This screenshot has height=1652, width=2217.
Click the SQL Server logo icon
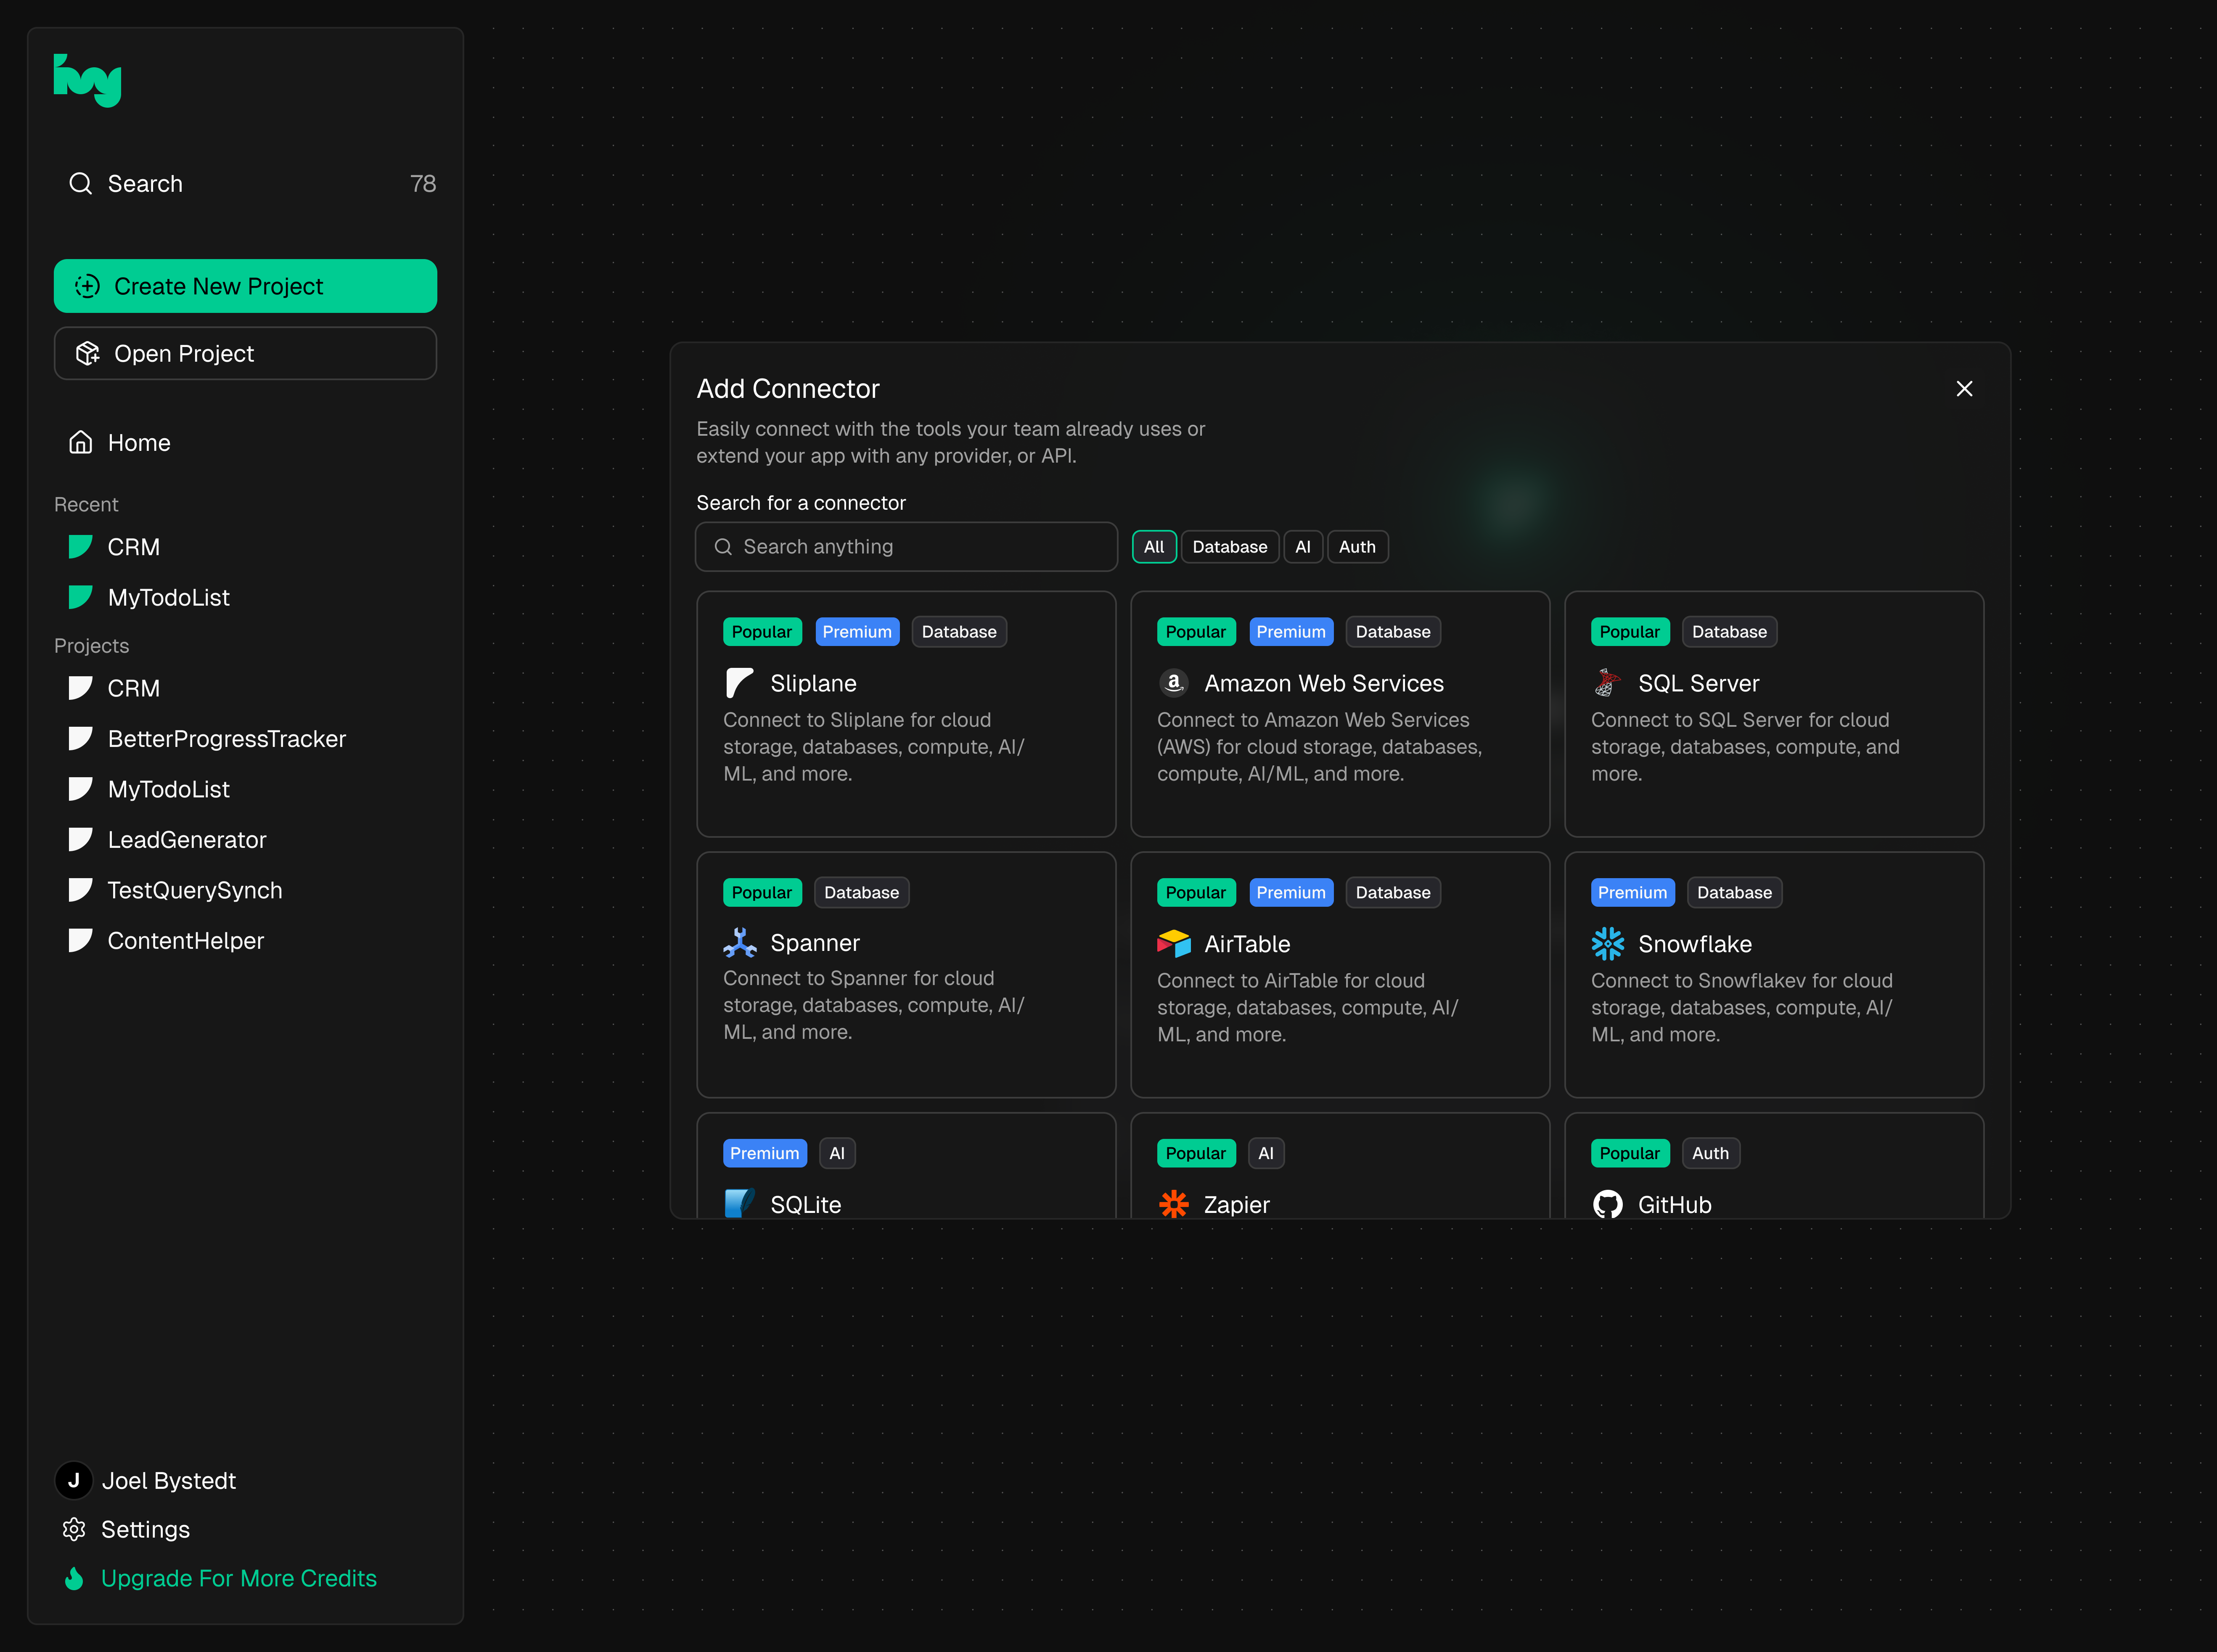click(1607, 683)
